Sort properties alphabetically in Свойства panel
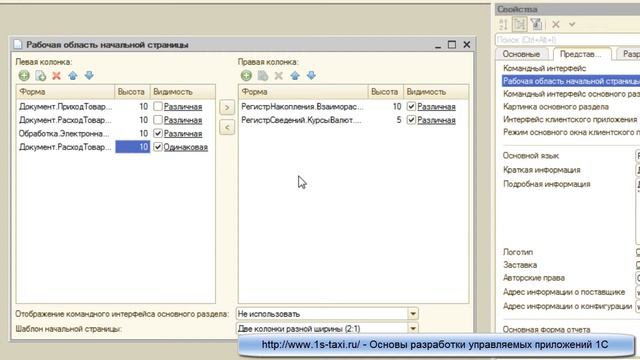This screenshot has width=640, height=360. click(503, 24)
